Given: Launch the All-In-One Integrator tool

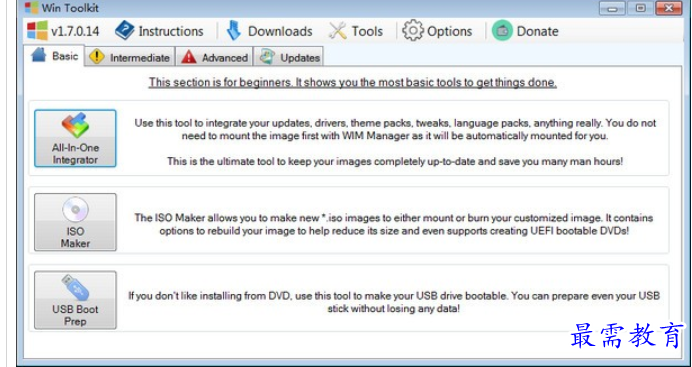Looking at the screenshot, I should coord(75,139).
